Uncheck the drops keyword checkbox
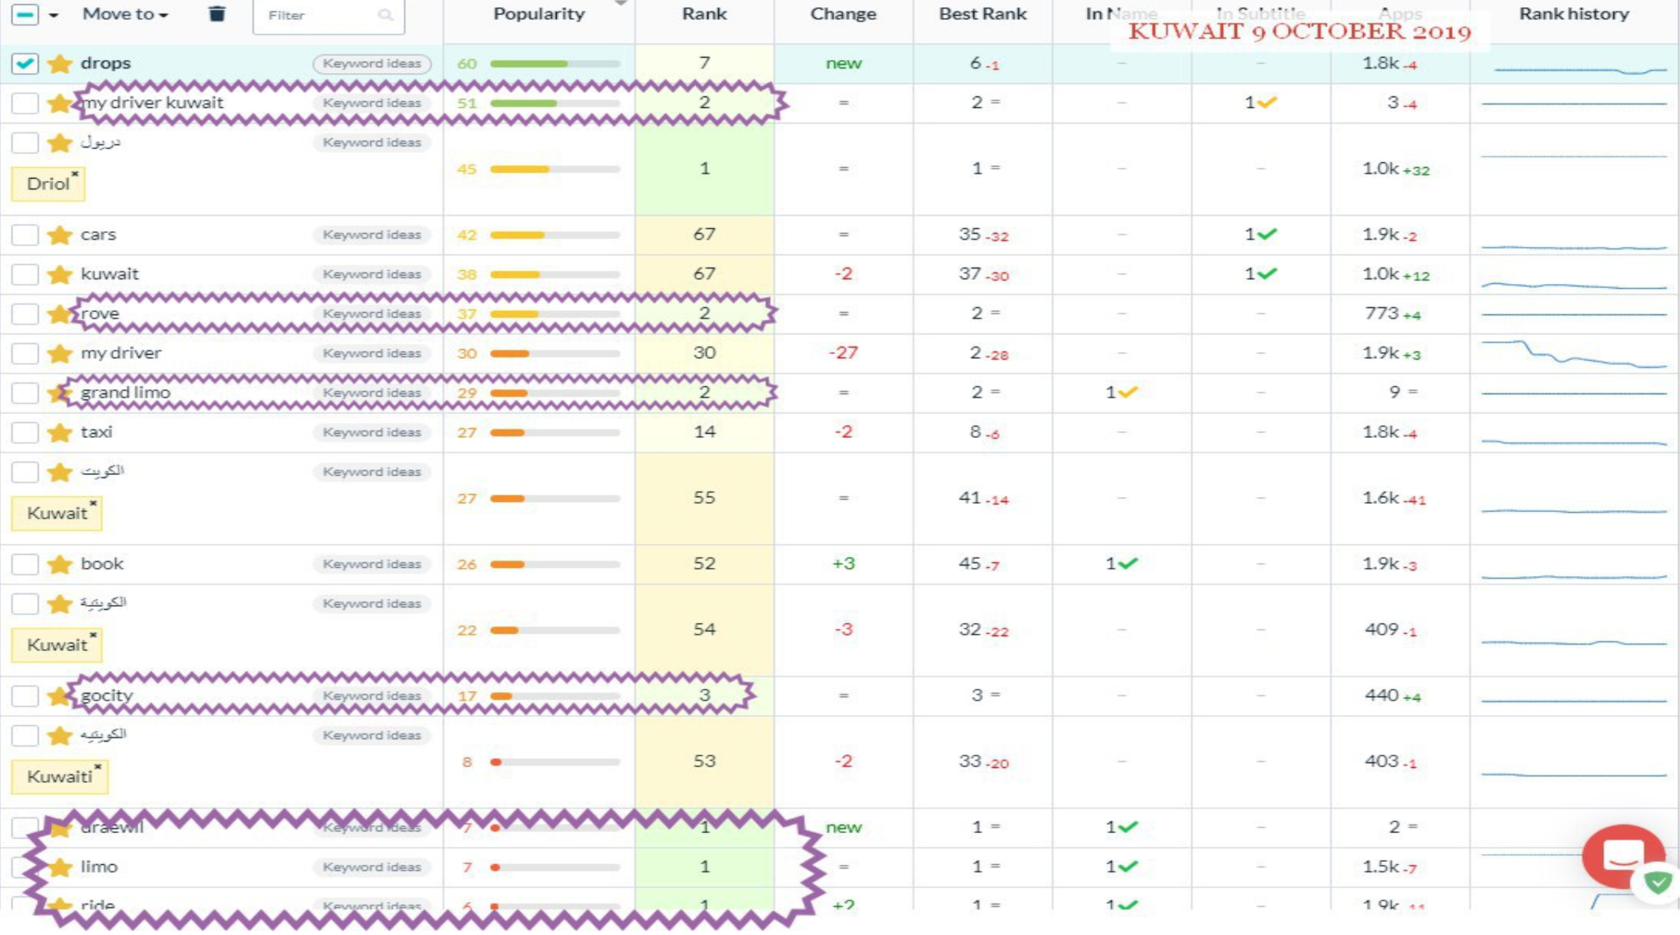This screenshot has height=935, width=1680. pos(25,64)
